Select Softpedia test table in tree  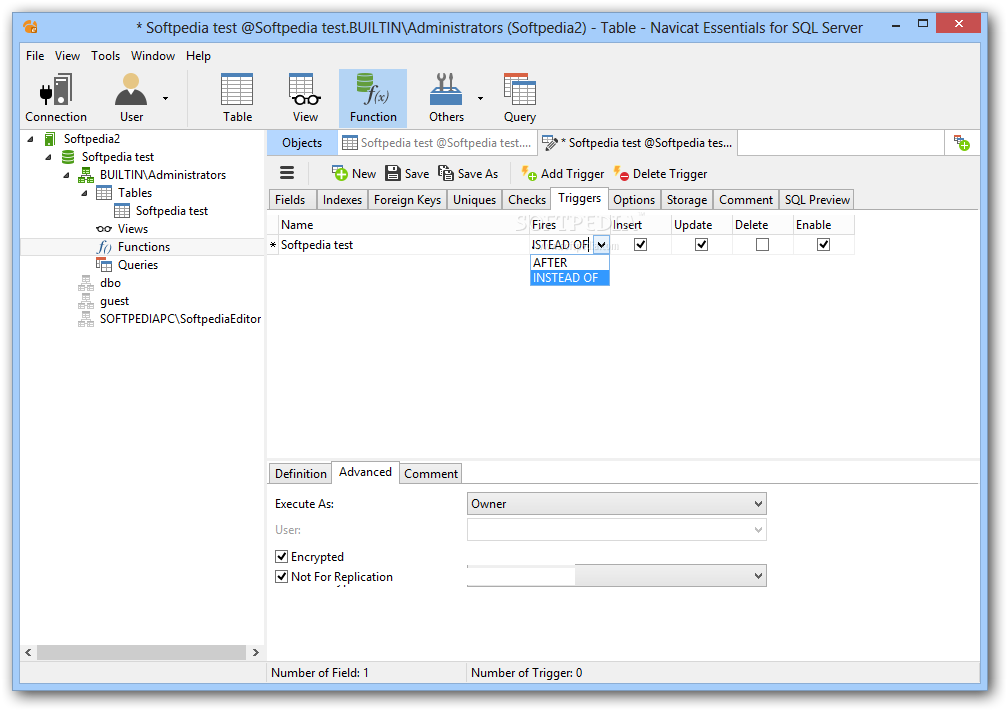(172, 211)
